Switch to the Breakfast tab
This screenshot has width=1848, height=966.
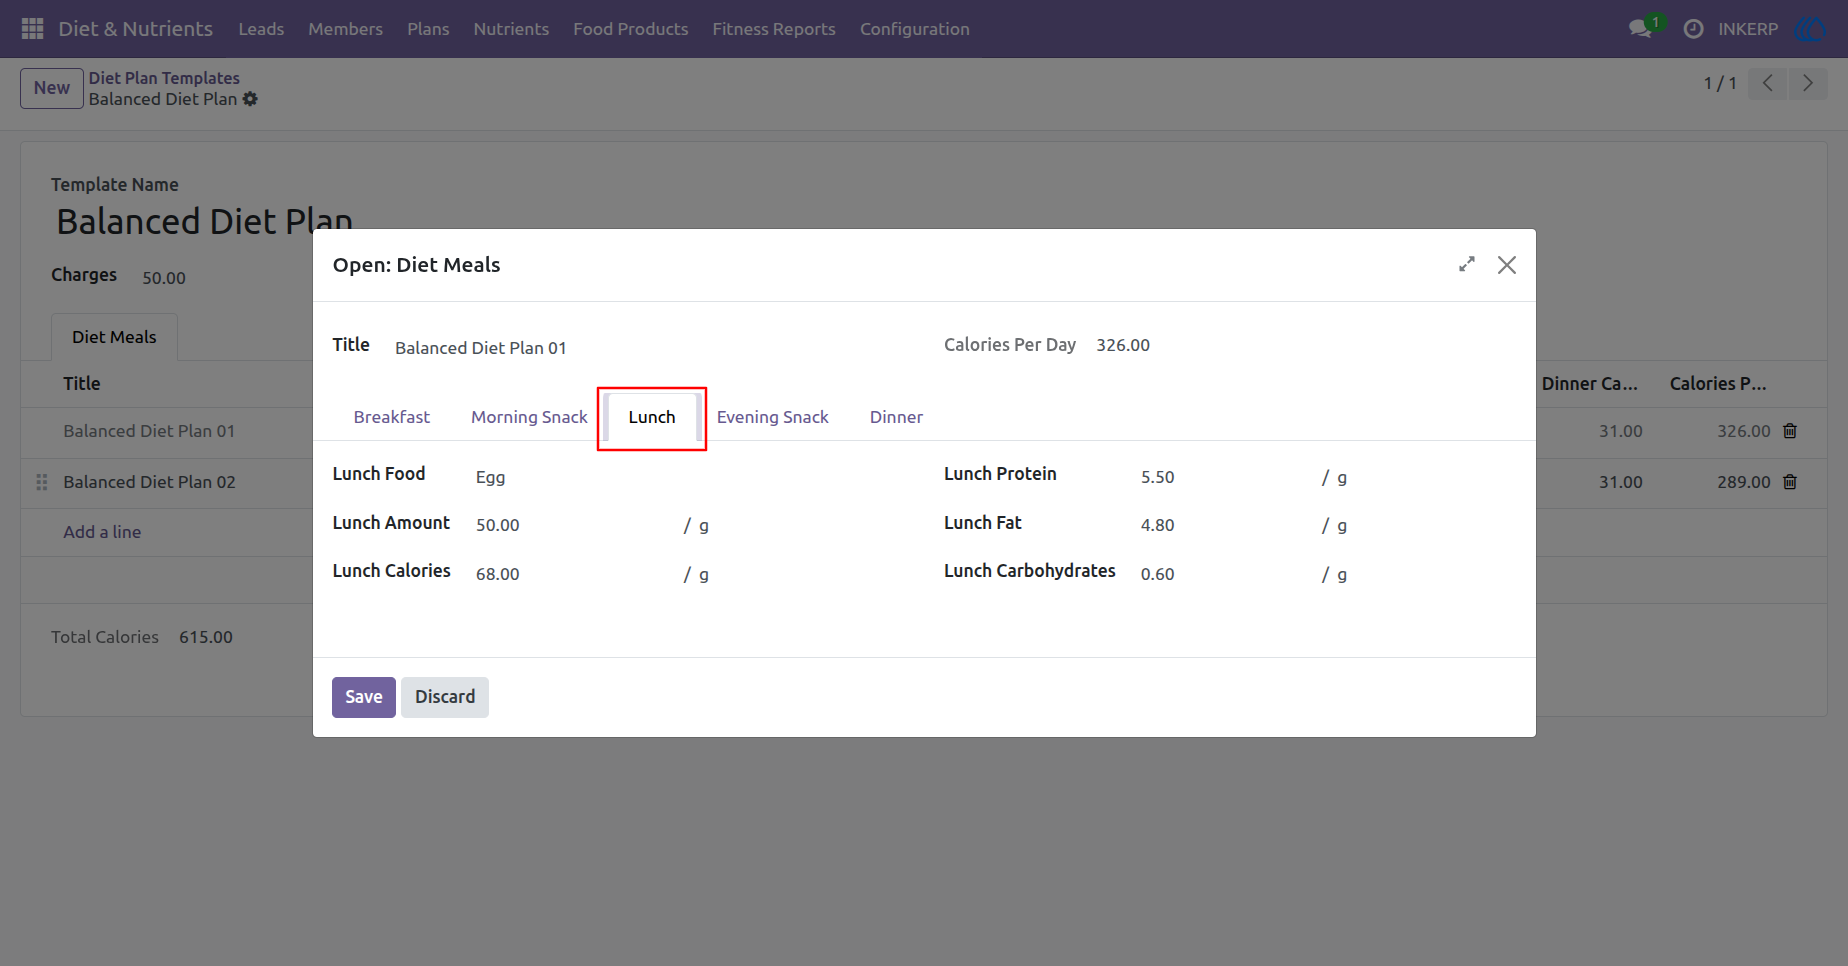pyautogui.click(x=391, y=417)
